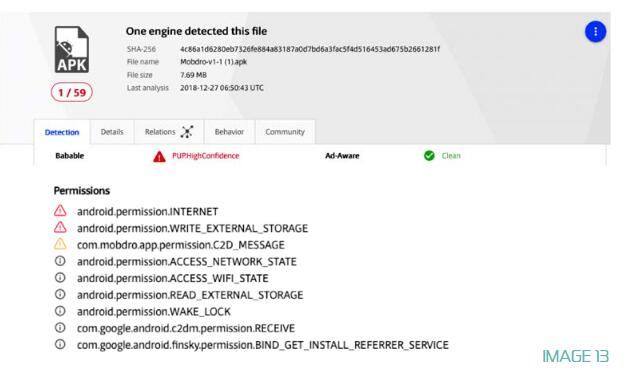Click info icon beside BIND_GET_INSTALL_REFERRER_SERVICE
This screenshot has height=386, width=633.
point(60,344)
